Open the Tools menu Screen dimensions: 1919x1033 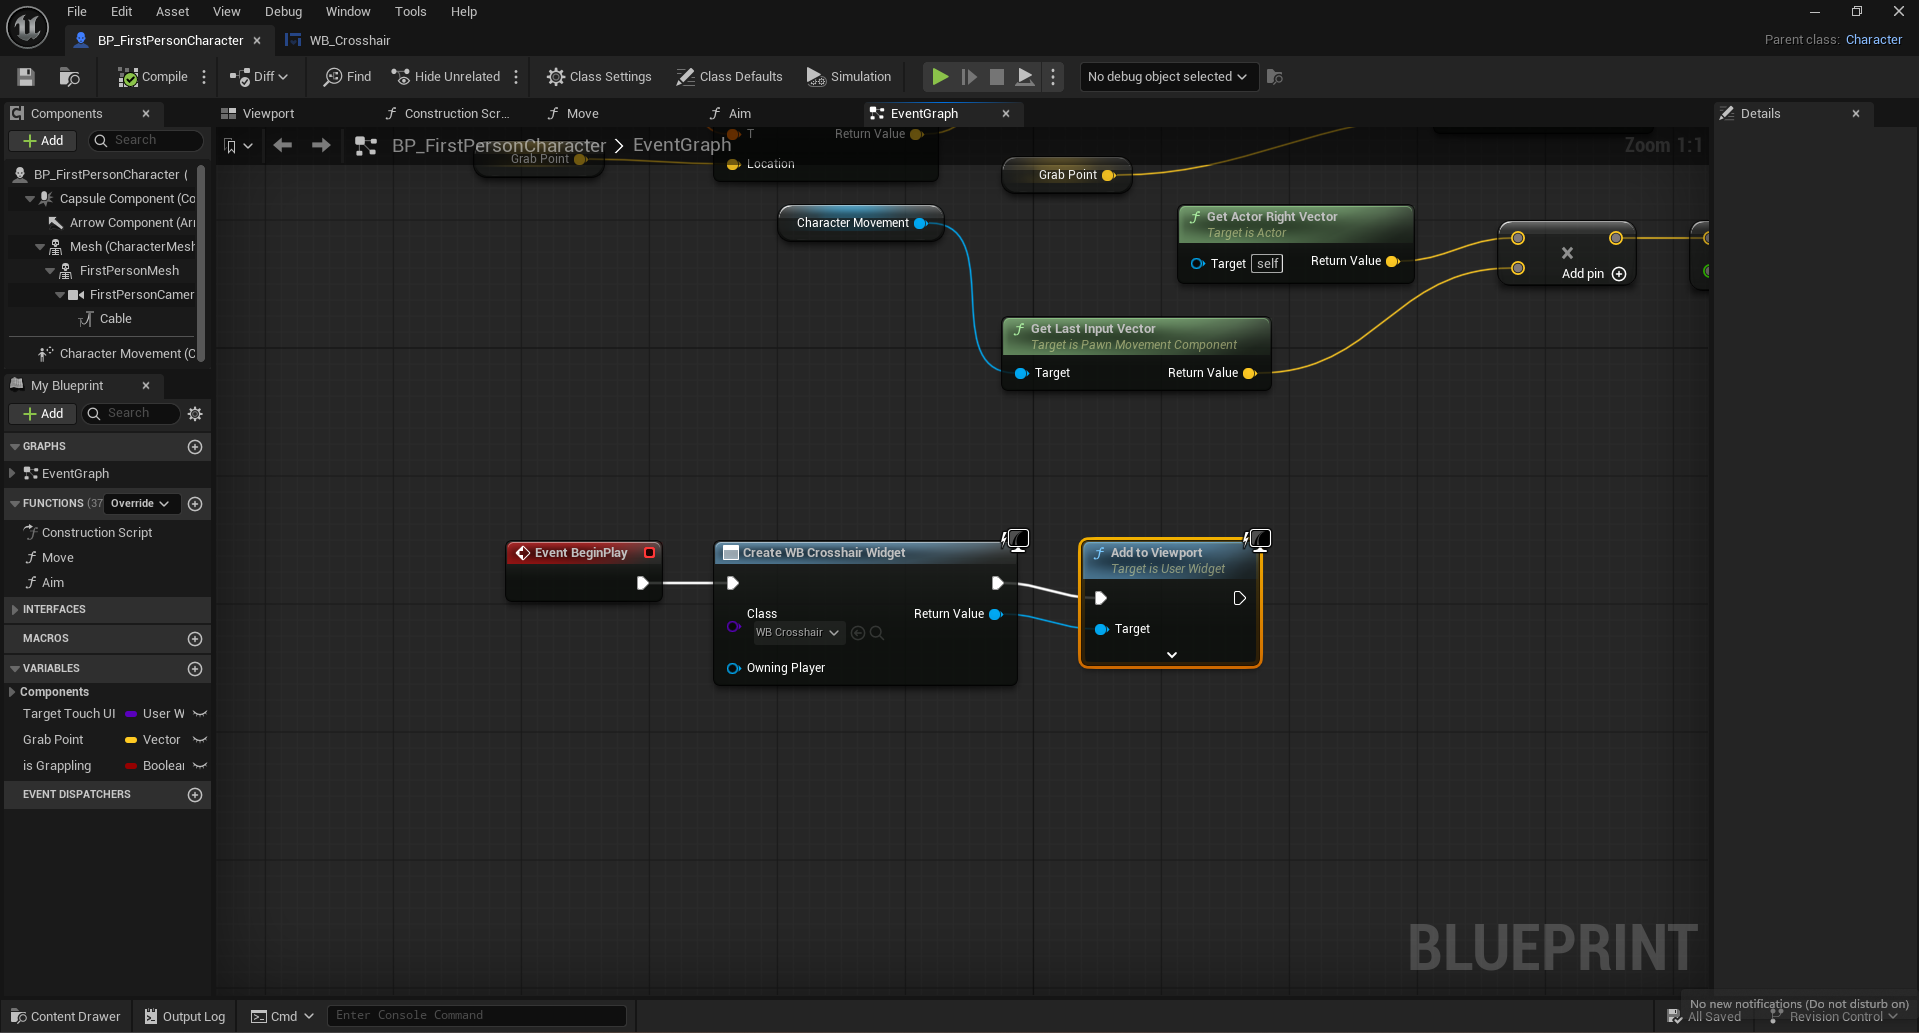(410, 12)
